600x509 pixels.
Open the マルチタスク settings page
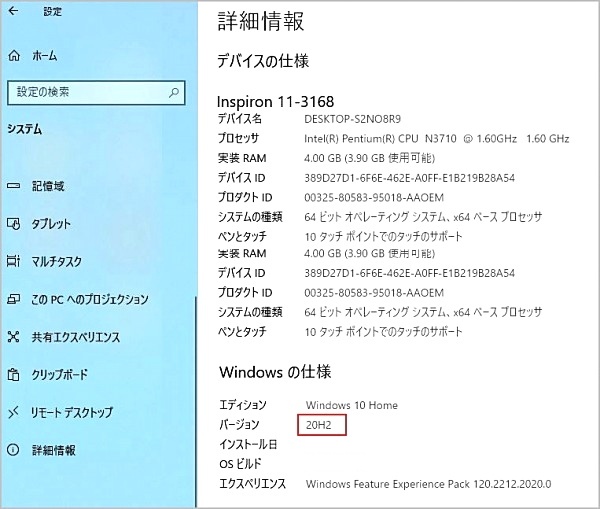pos(57,262)
